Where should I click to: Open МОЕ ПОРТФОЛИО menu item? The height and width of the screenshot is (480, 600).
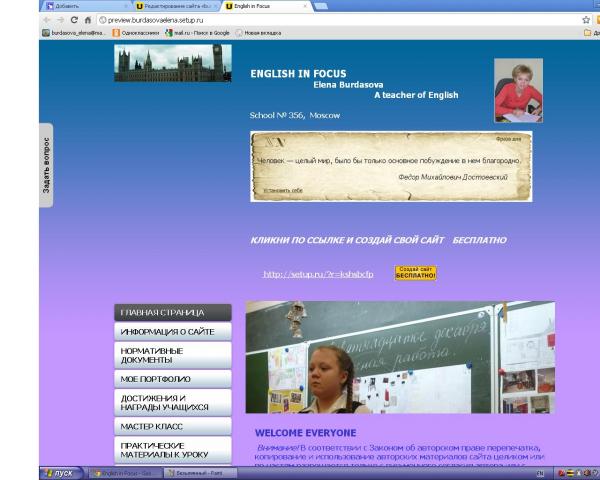(173, 379)
